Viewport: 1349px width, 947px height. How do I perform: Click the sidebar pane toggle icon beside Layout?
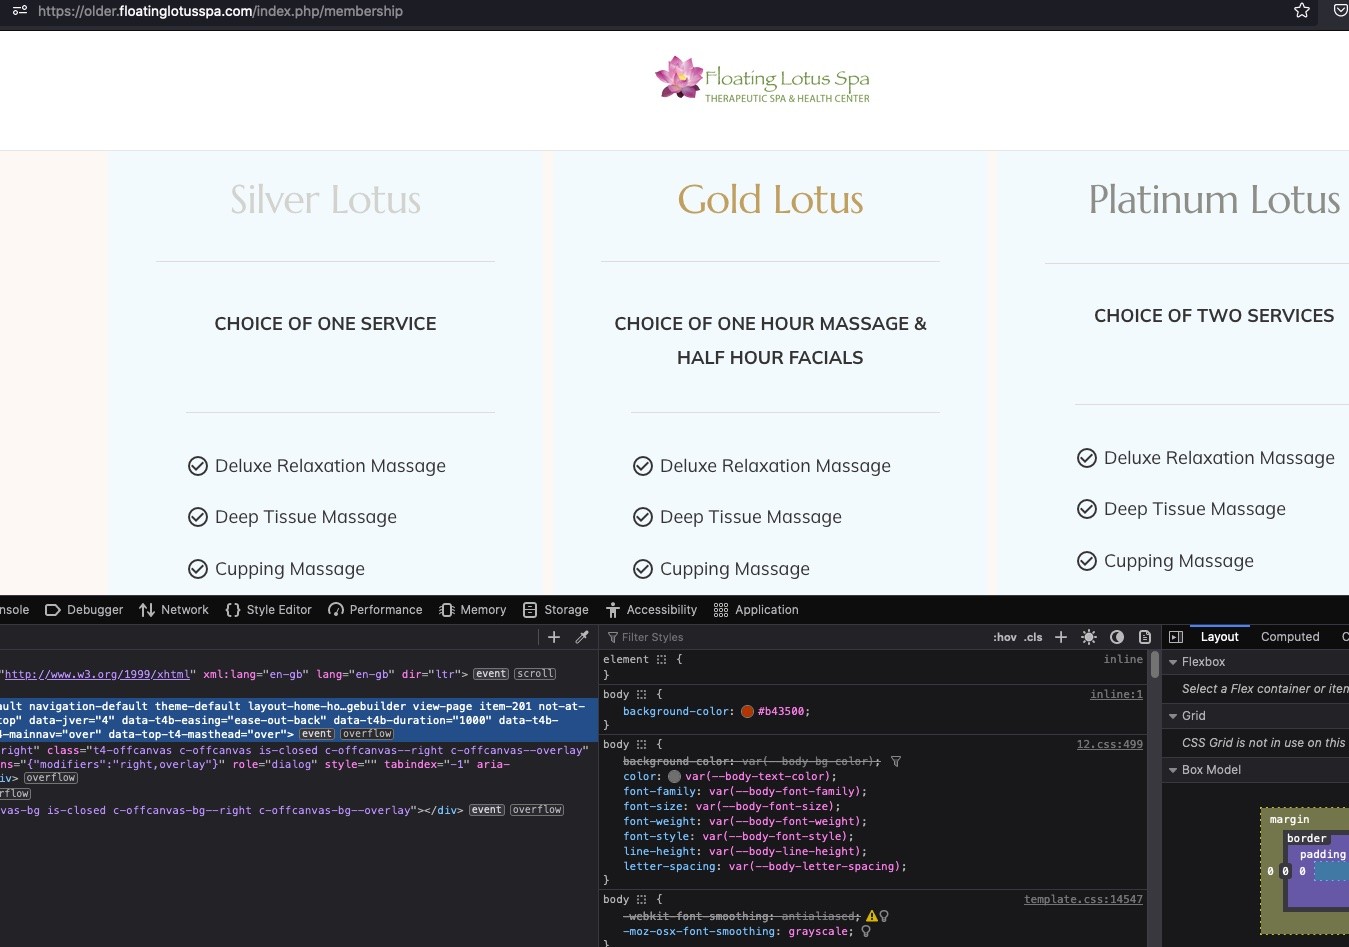pyautogui.click(x=1176, y=637)
